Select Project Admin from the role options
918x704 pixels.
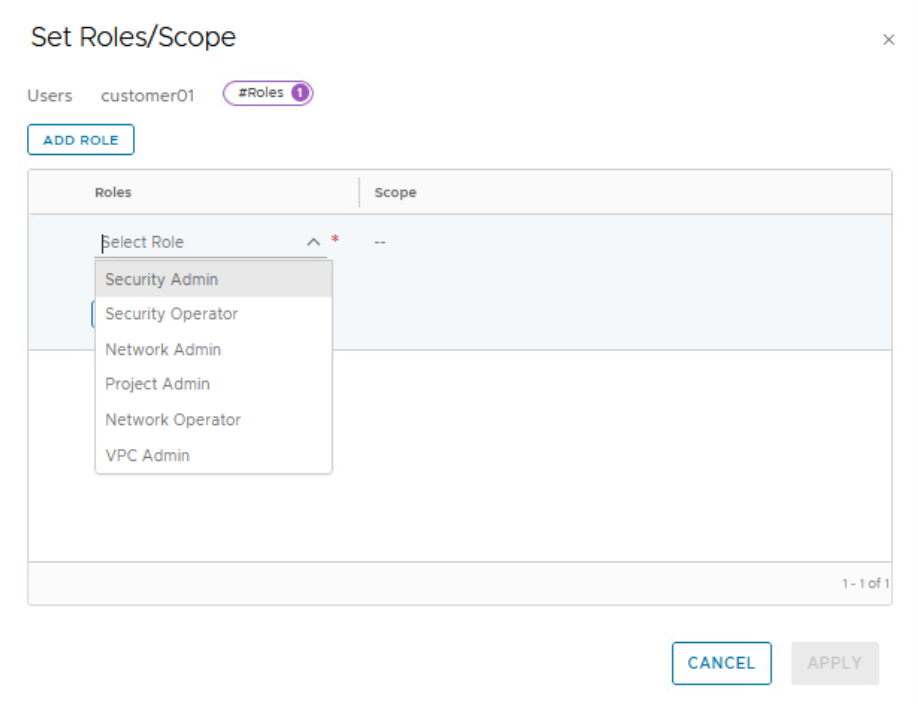[x=157, y=384]
